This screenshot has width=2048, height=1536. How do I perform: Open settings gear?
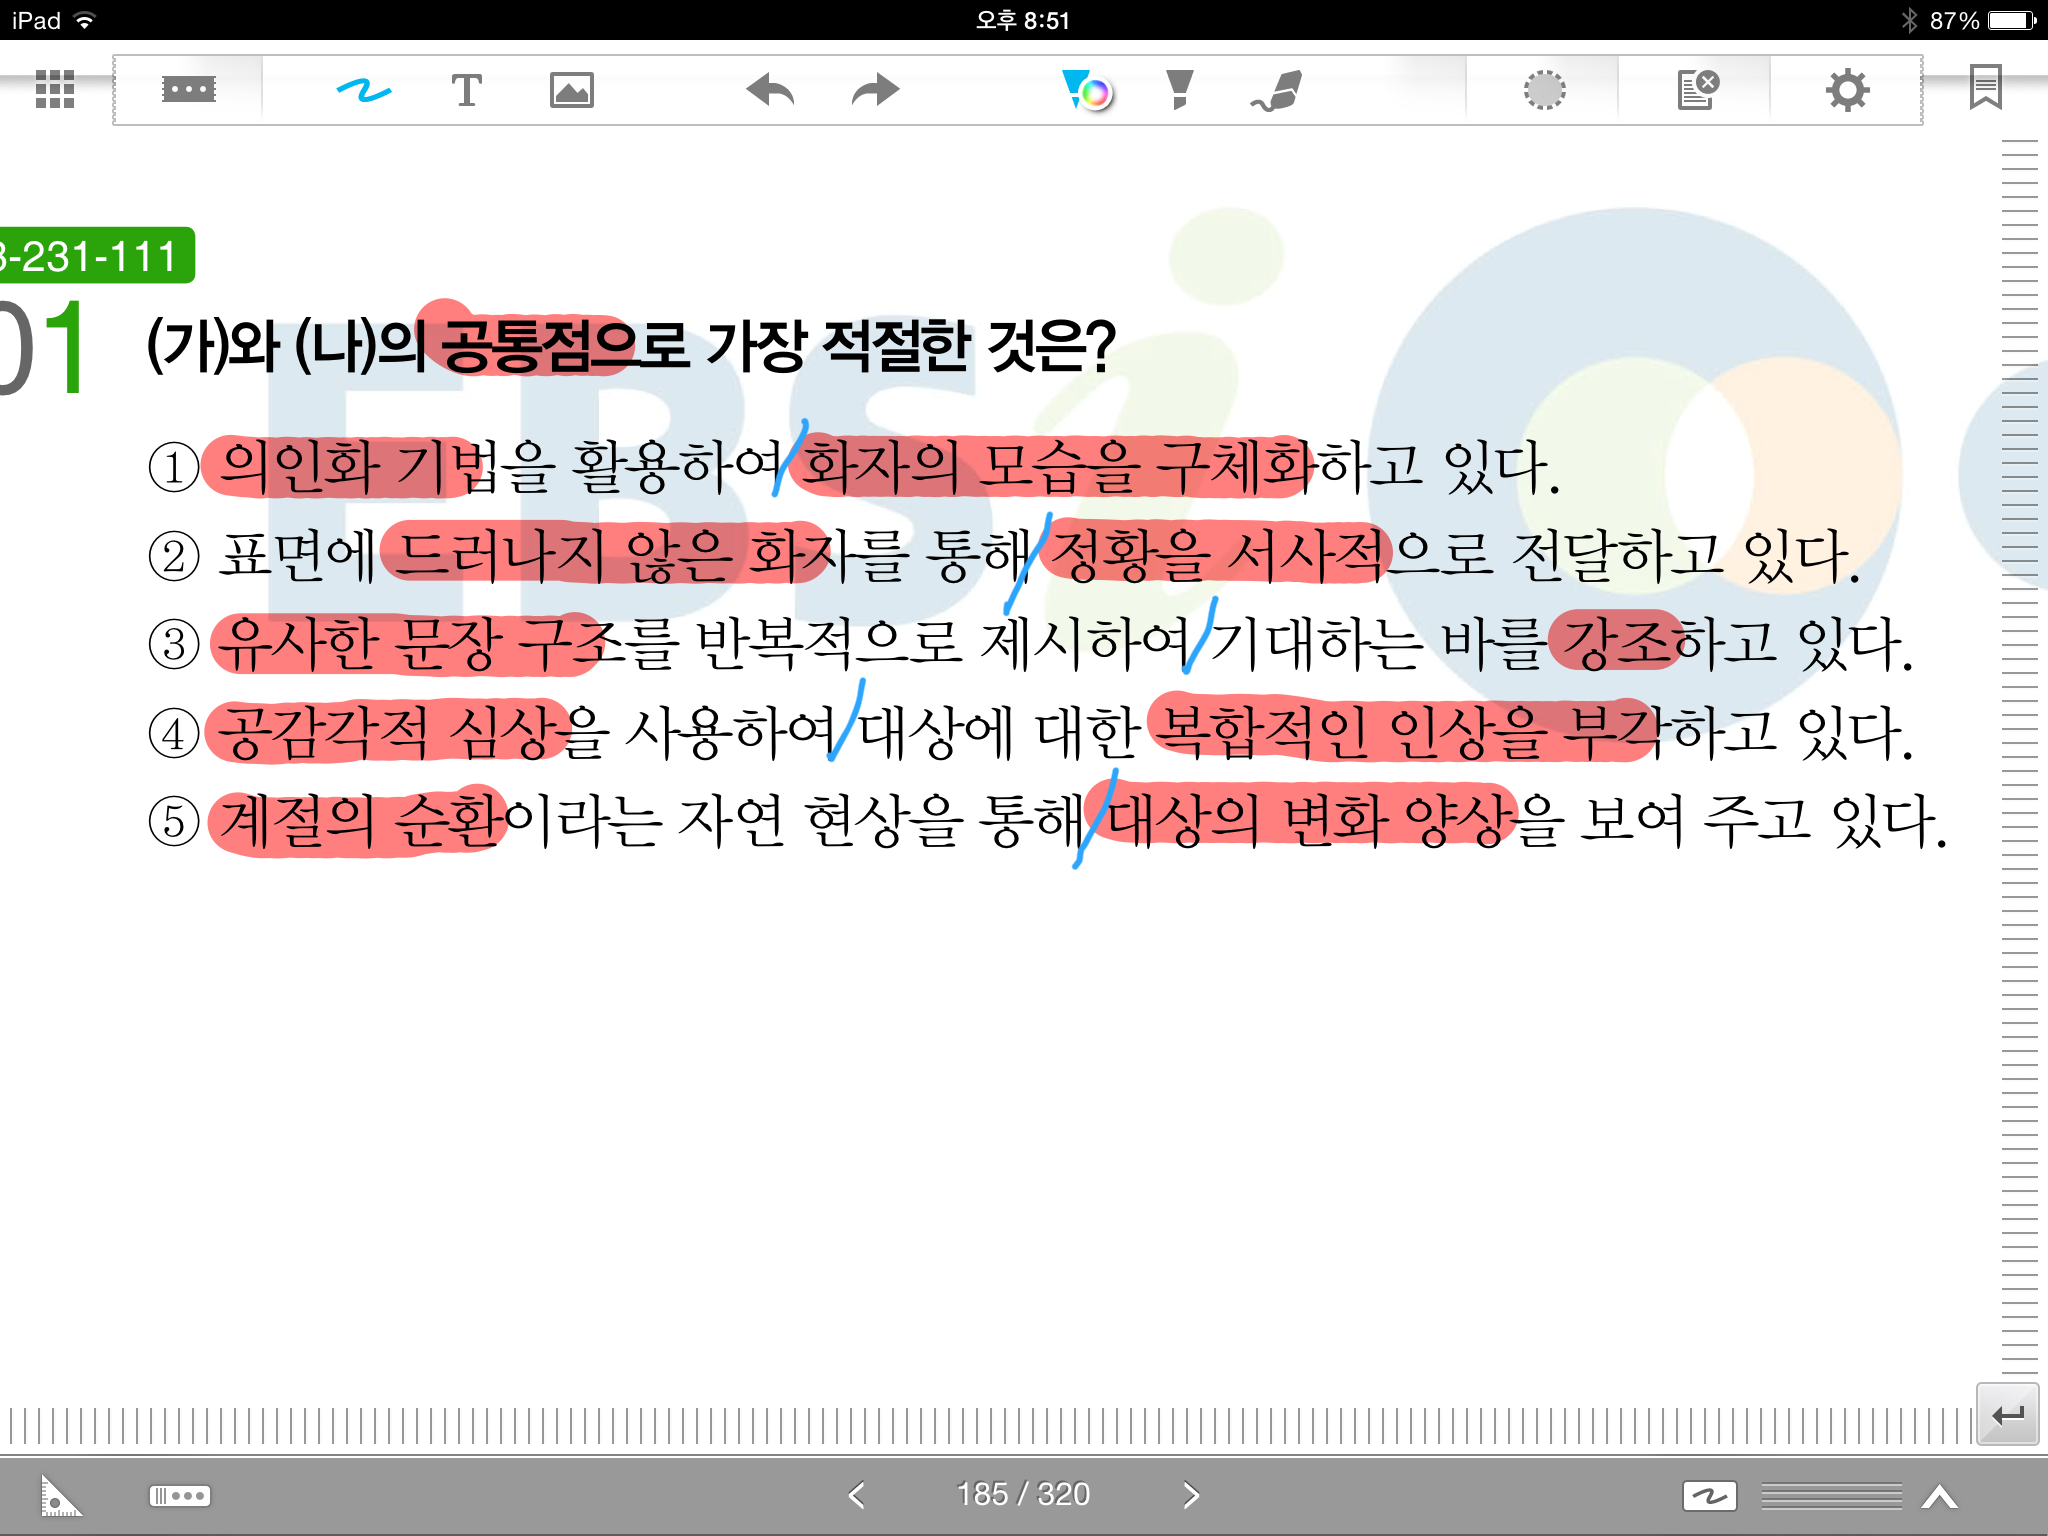(1847, 90)
